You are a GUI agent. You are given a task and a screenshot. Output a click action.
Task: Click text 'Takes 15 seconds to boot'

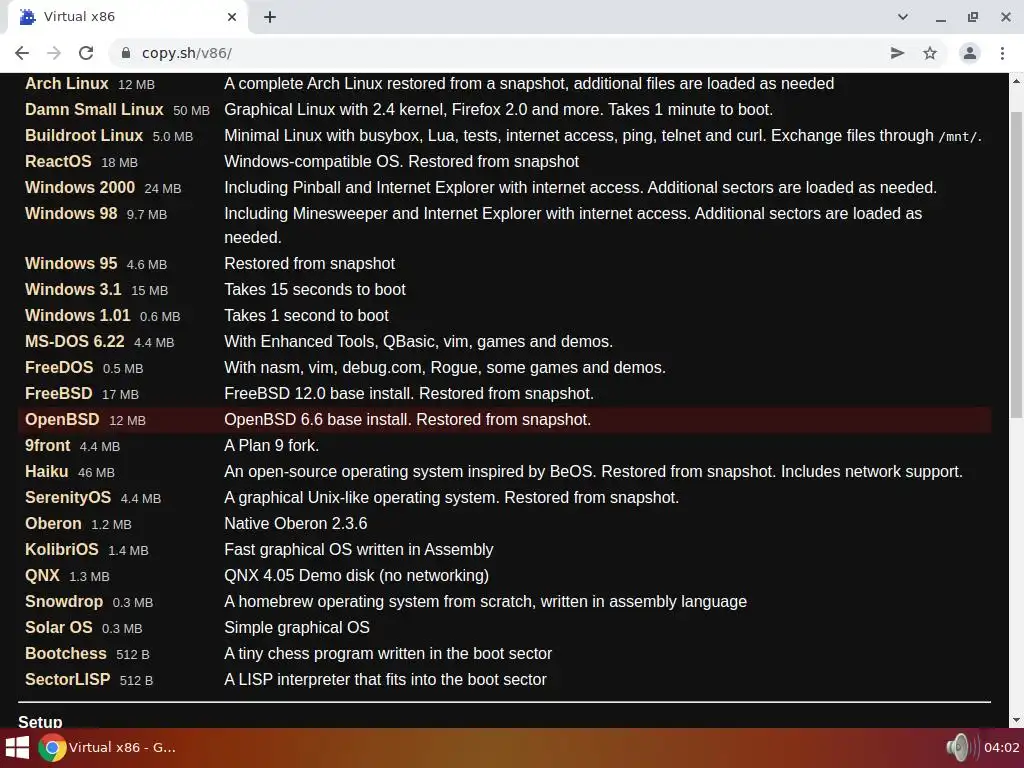315,289
